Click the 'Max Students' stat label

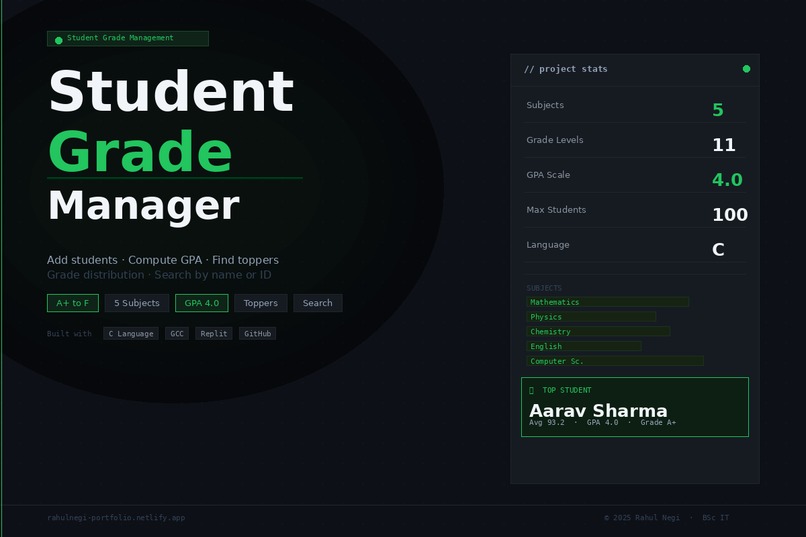pos(556,210)
